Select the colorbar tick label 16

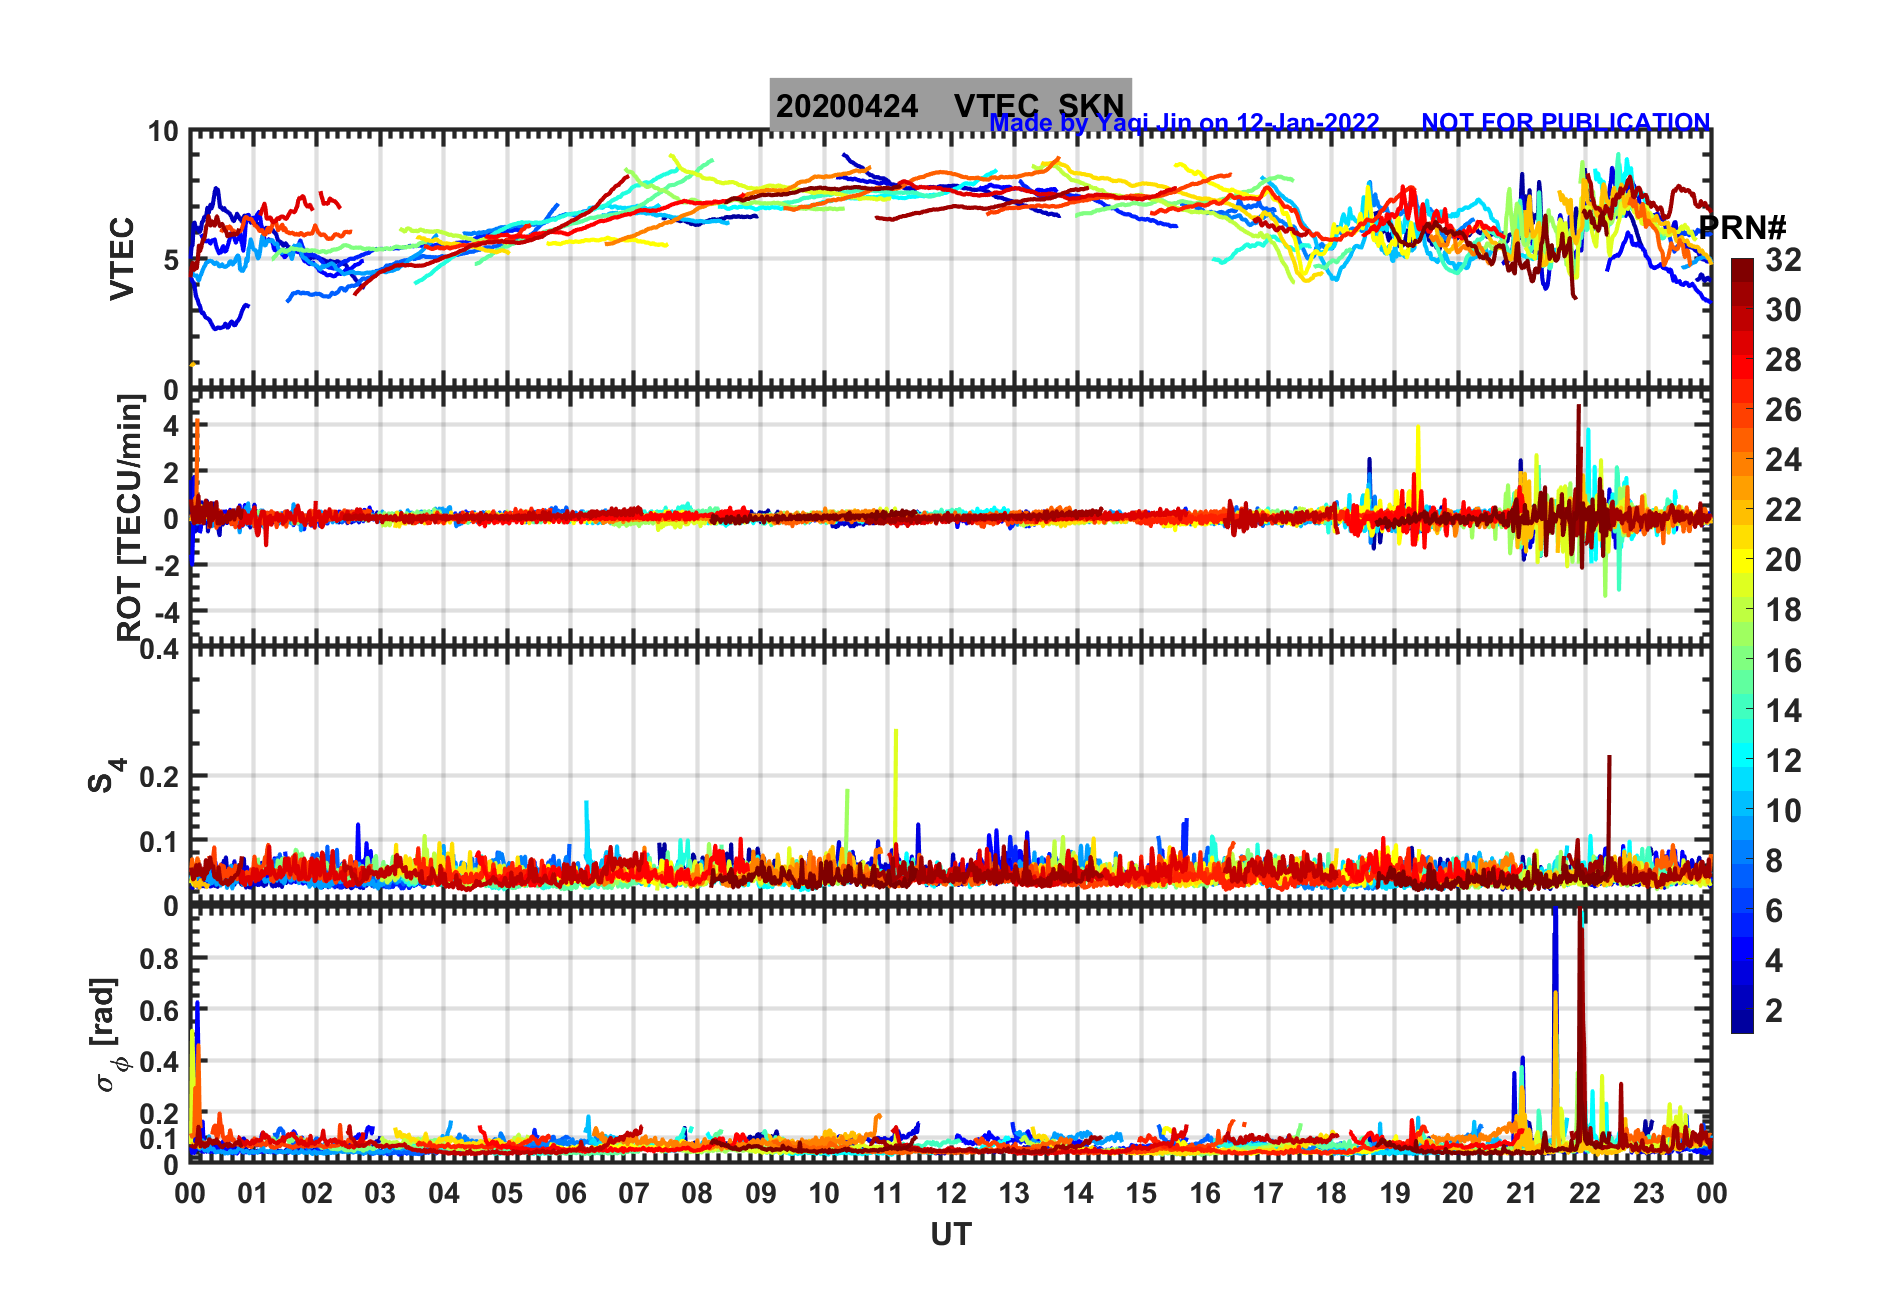point(1783,661)
